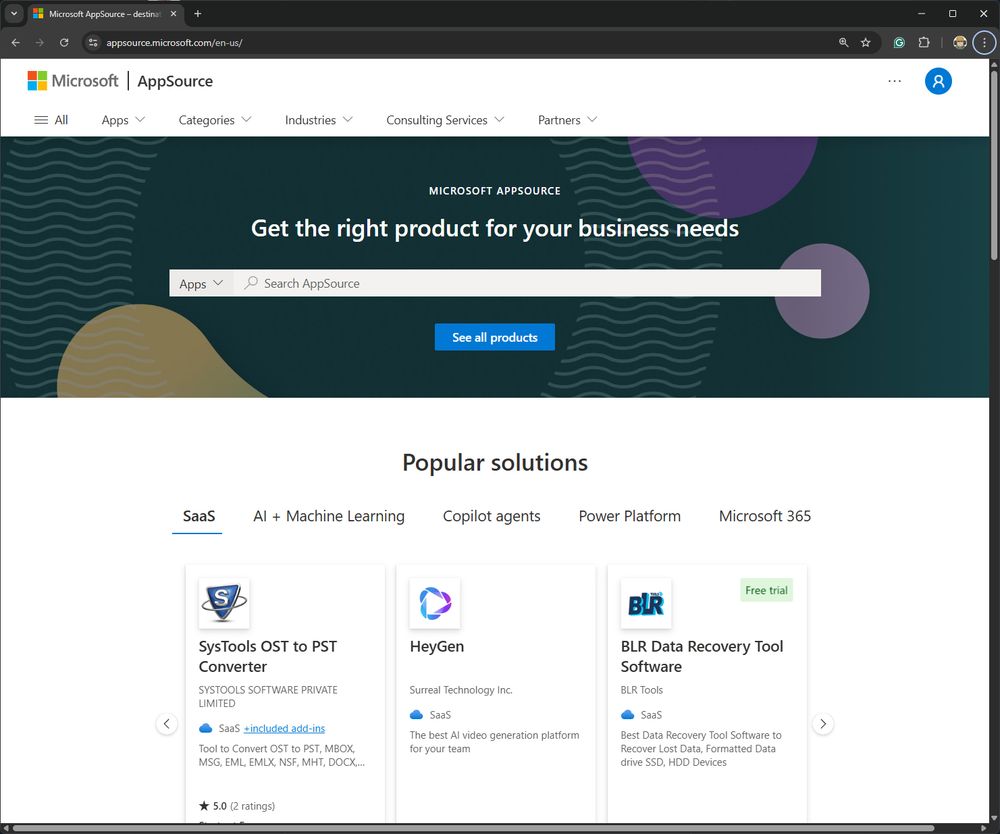Click the Free trial badge
Screen dimensions: 1000x834
[x=766, y=590]
